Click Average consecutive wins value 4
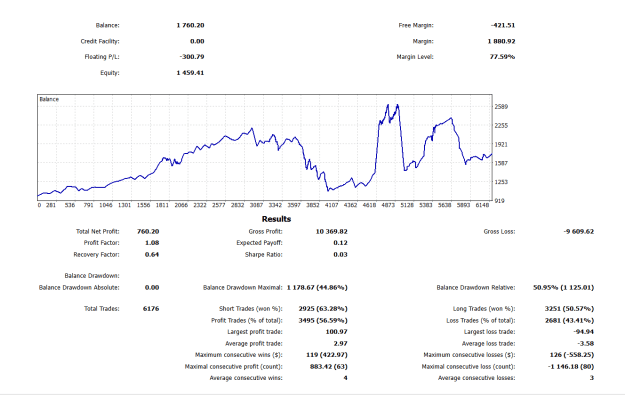Viewport: 625px width, 395px height. click(346, 378)
